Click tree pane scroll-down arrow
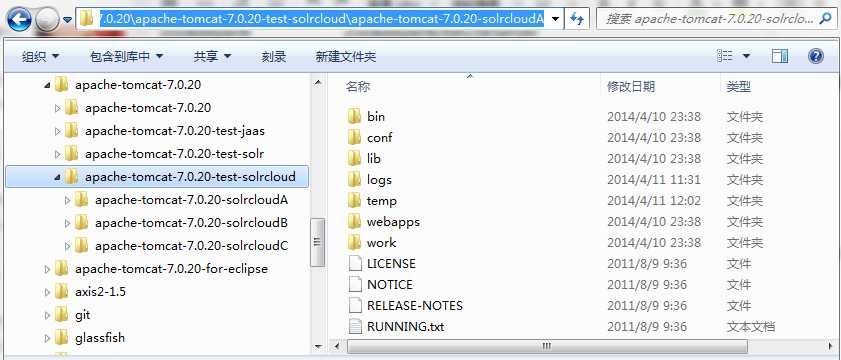The width and height of the screenshot is (841, 360). pyautogui.click(x=317, y=346)
